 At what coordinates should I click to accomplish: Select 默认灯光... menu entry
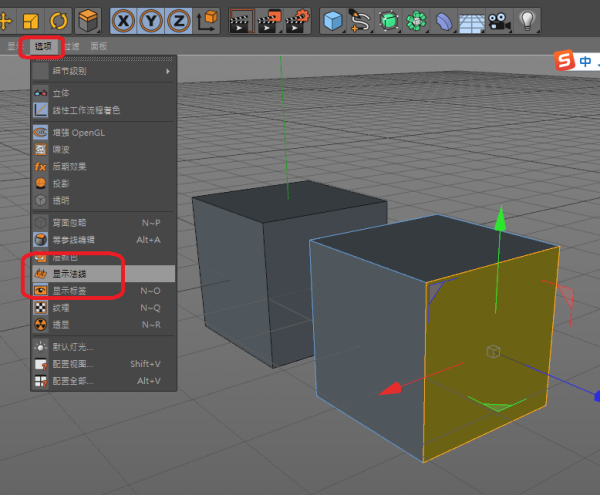[x=74, y=347]
